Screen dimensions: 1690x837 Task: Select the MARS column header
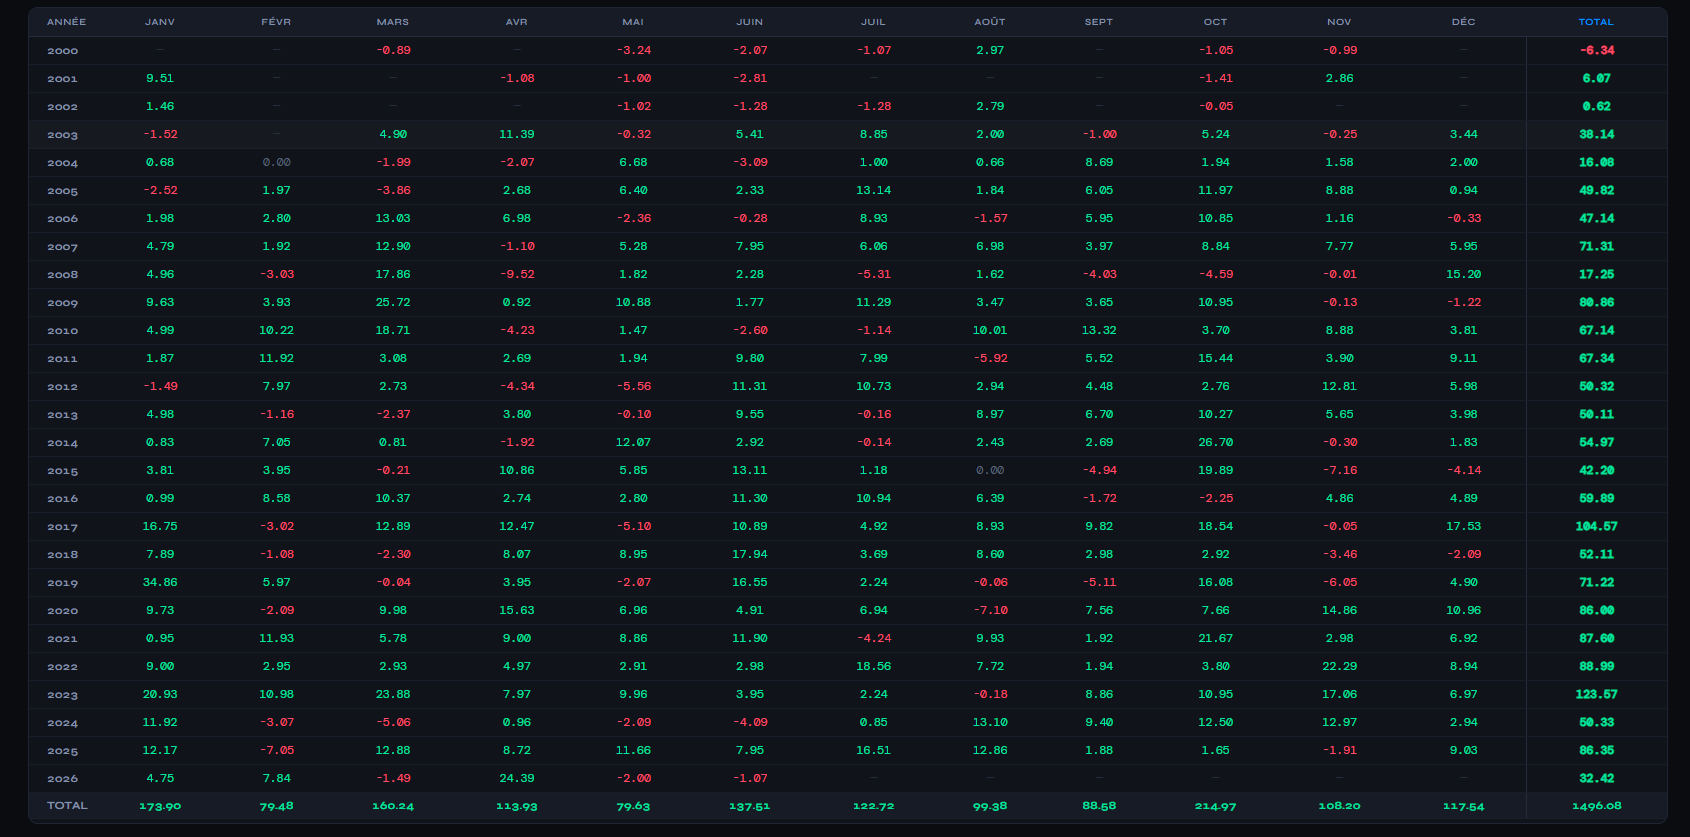393,22
